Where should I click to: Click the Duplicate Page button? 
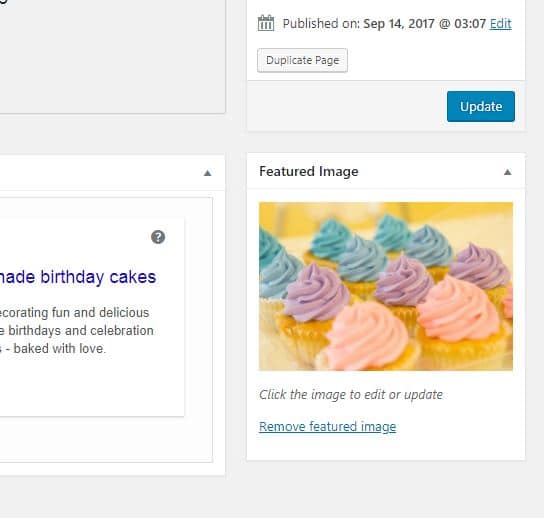click(x=302, y=60)
